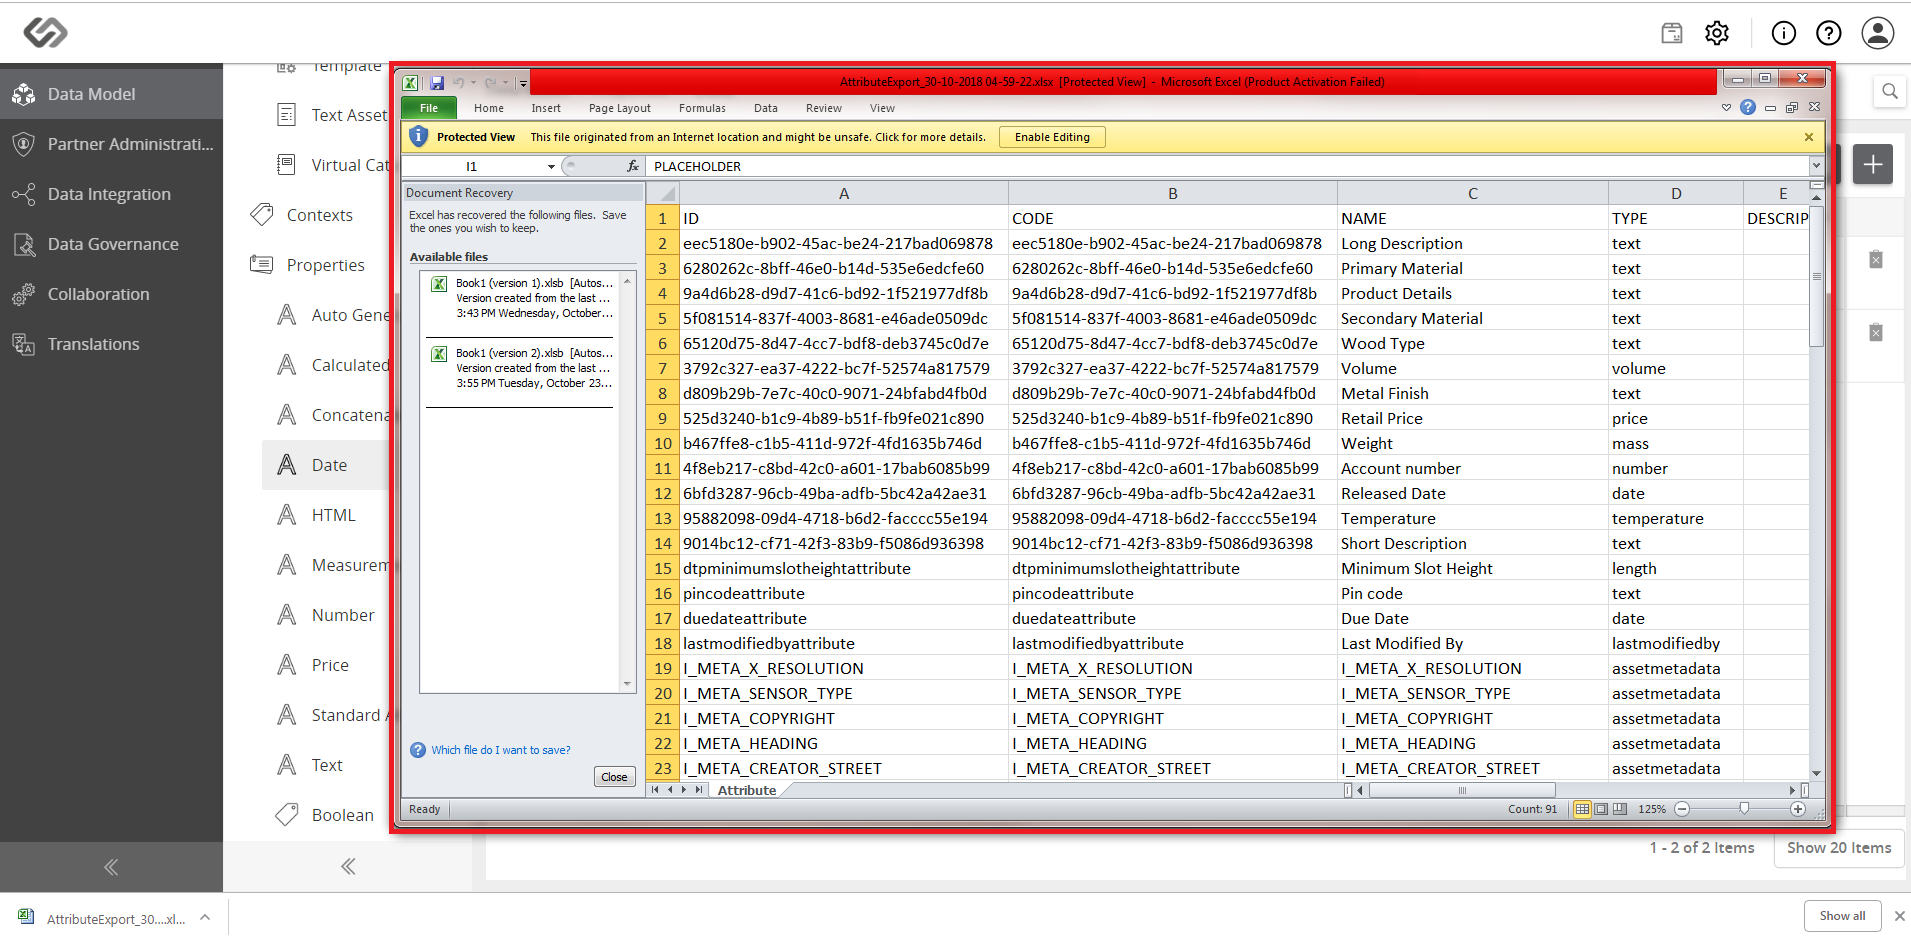Select column C header in the worksheet
Image resolution: width=1911 pixels, height=936 pixels.
tap(1472, 194)
